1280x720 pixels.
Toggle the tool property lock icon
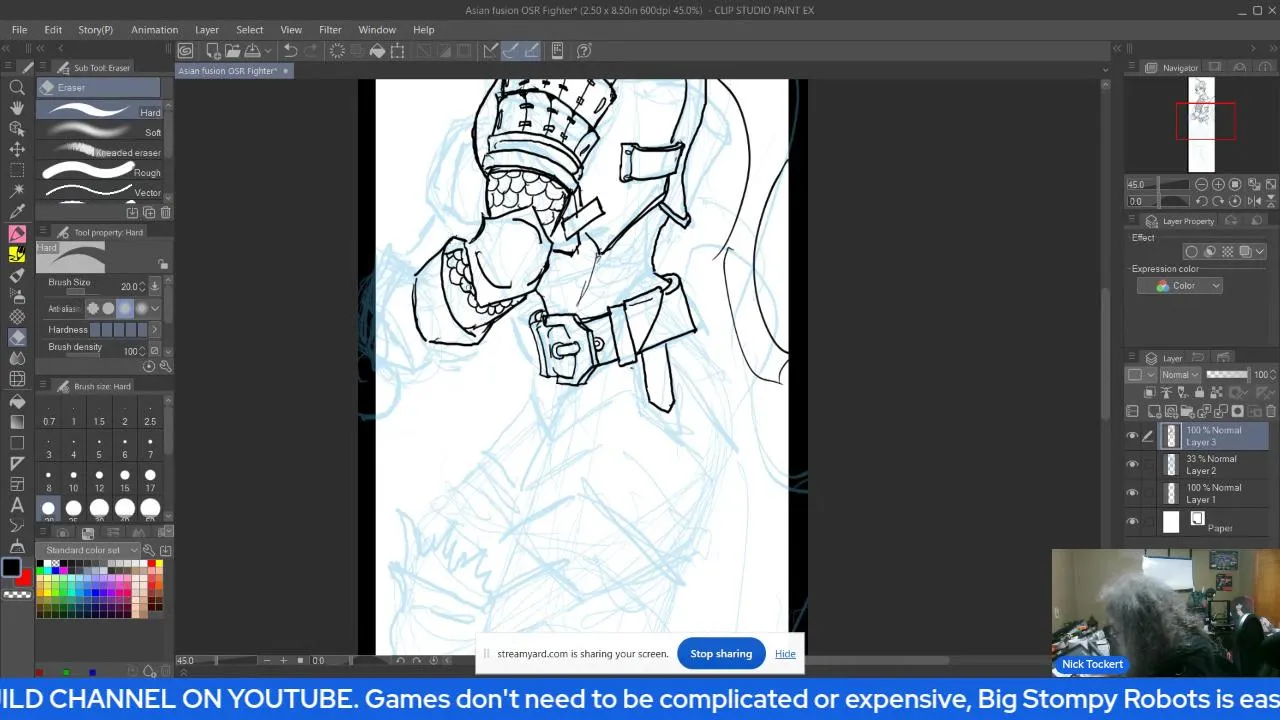[x=162, y=264]
